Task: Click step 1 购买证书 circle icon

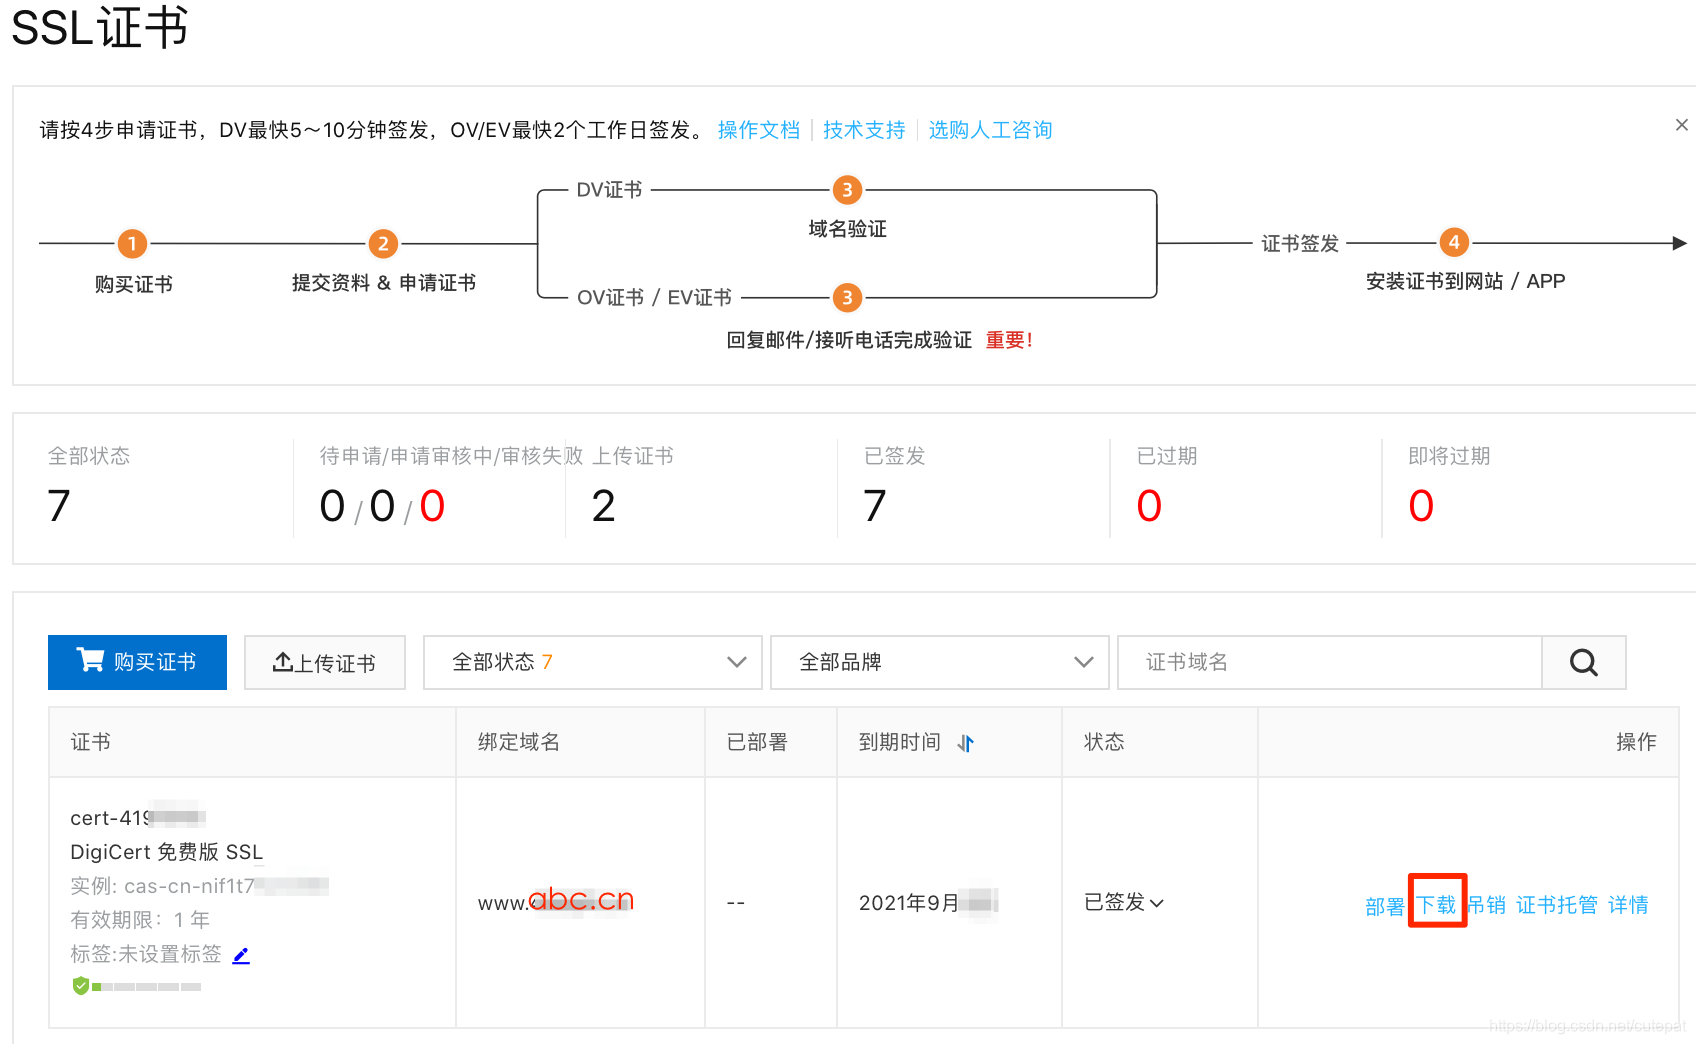Action: [x=131, y=243]
